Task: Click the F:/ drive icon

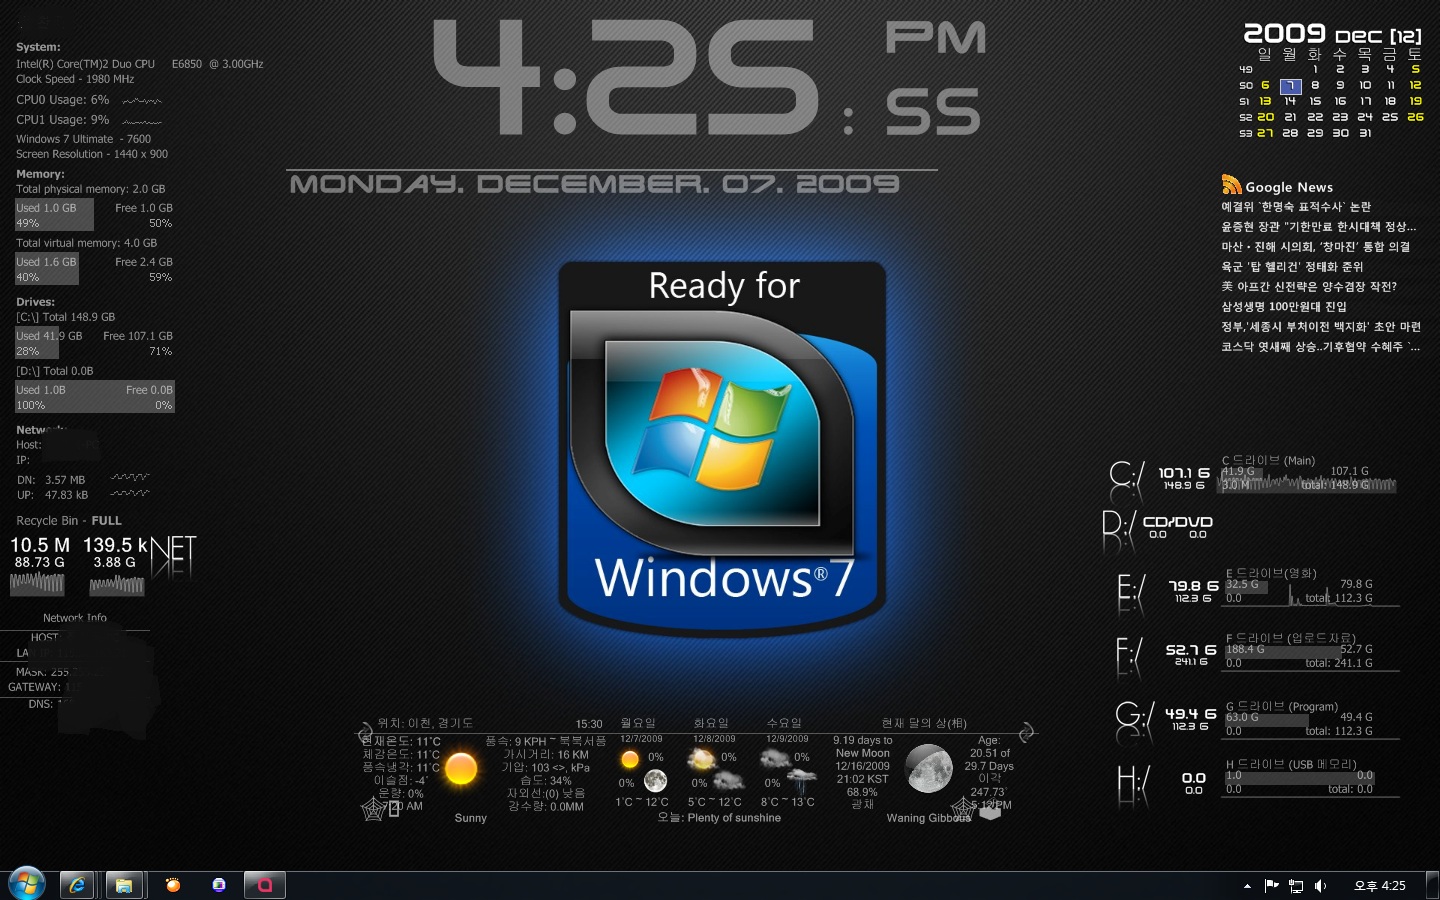Action: pos(1129,657)
